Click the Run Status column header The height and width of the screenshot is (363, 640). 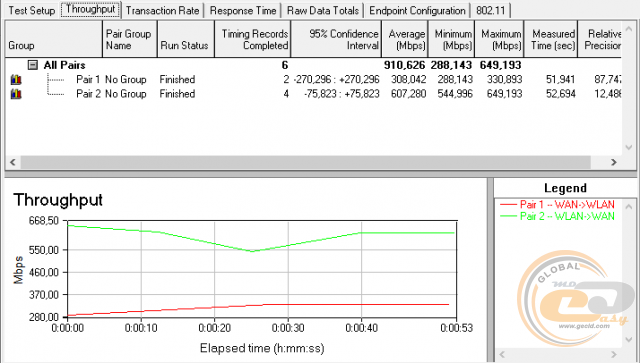(186, 39)
